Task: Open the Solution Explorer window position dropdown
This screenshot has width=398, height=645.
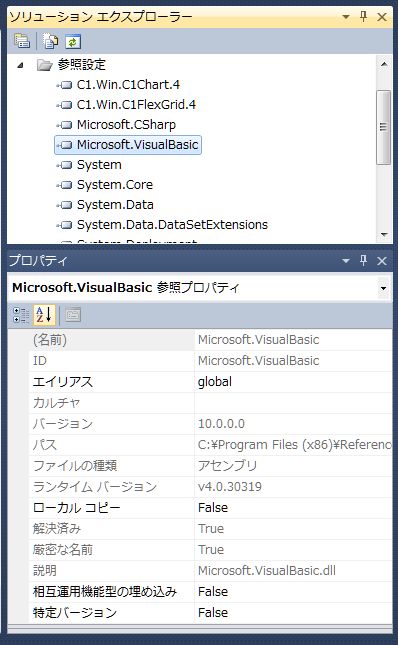Action: click(346, 17)
